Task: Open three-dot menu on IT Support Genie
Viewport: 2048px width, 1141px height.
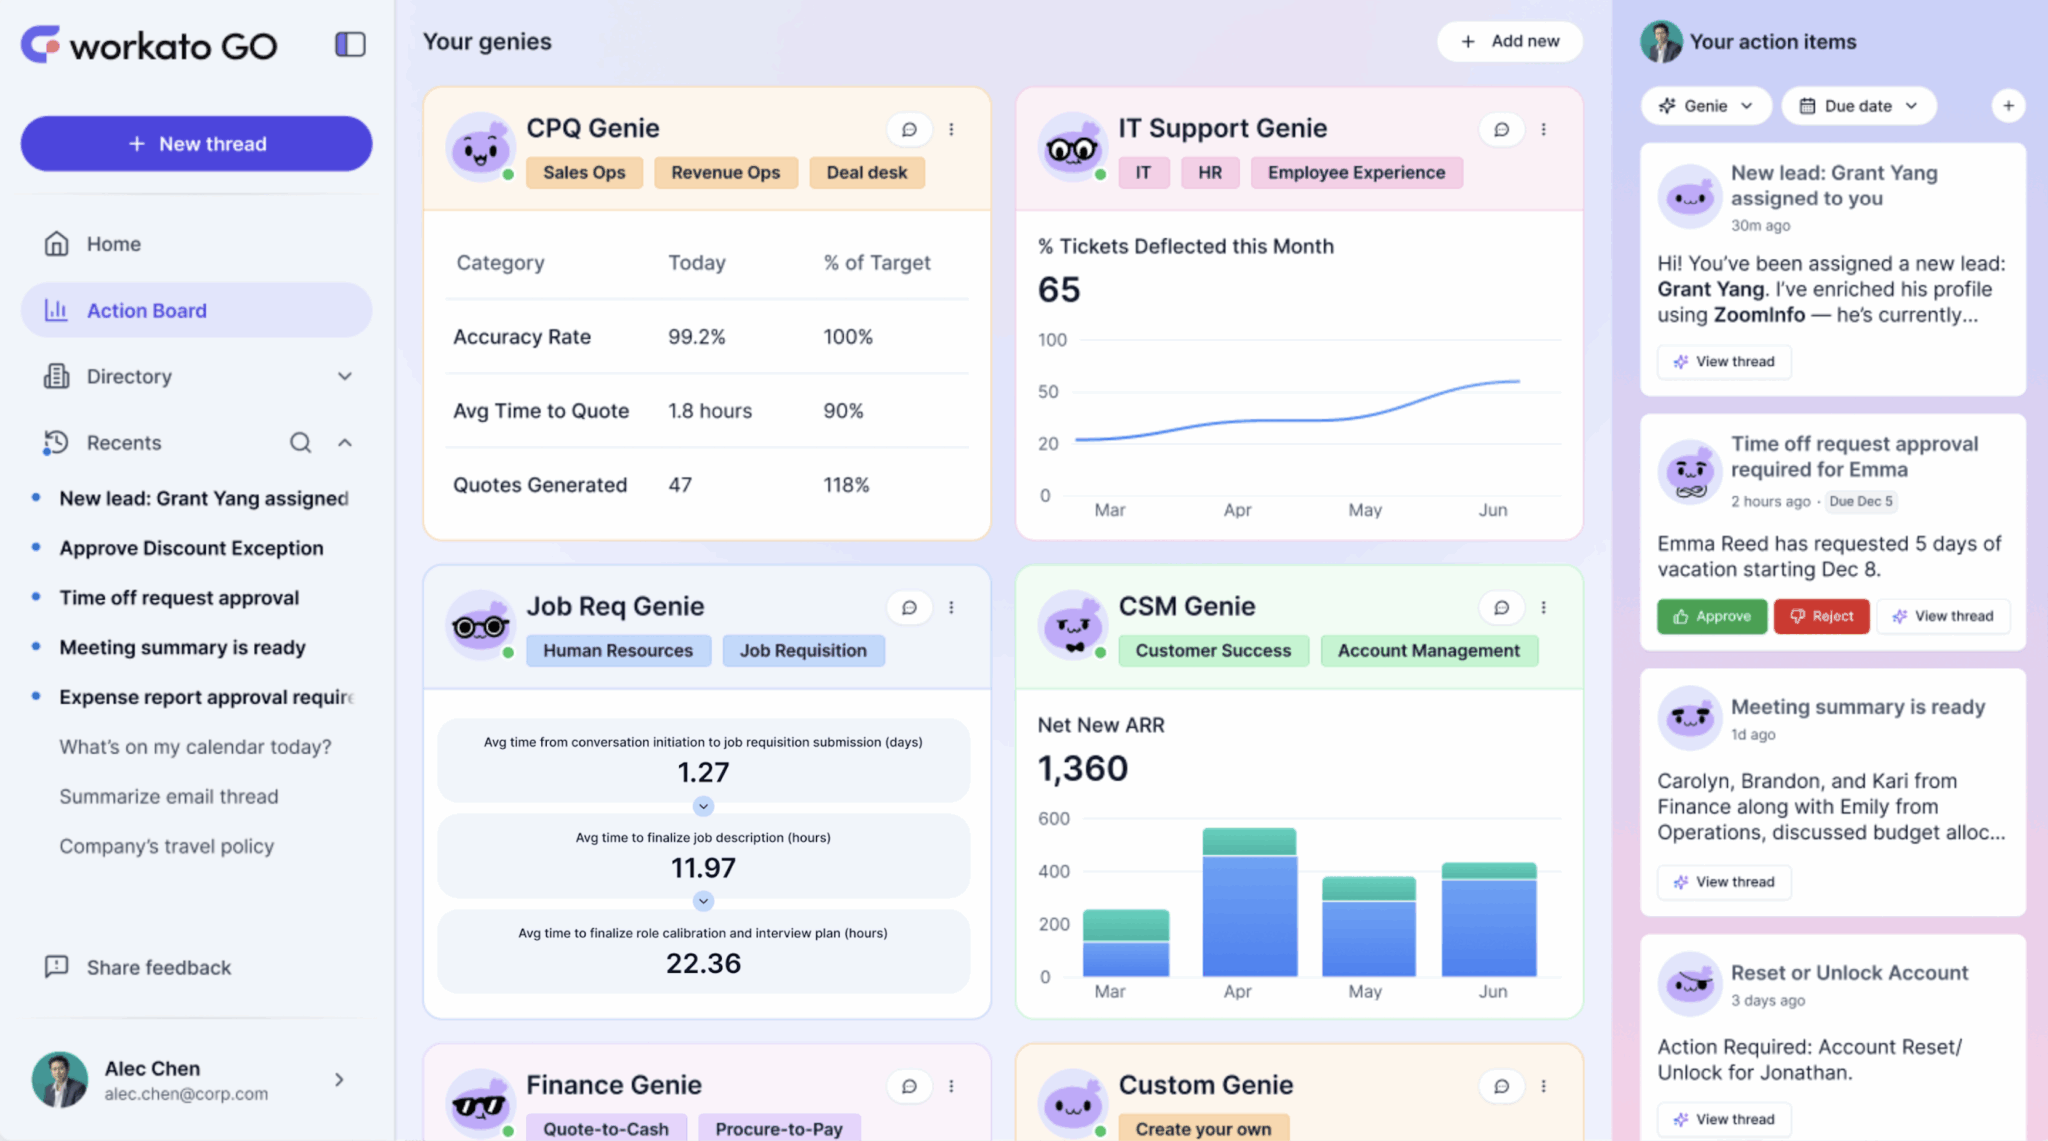Action: pyautogui.click(x=1543, y=129)
